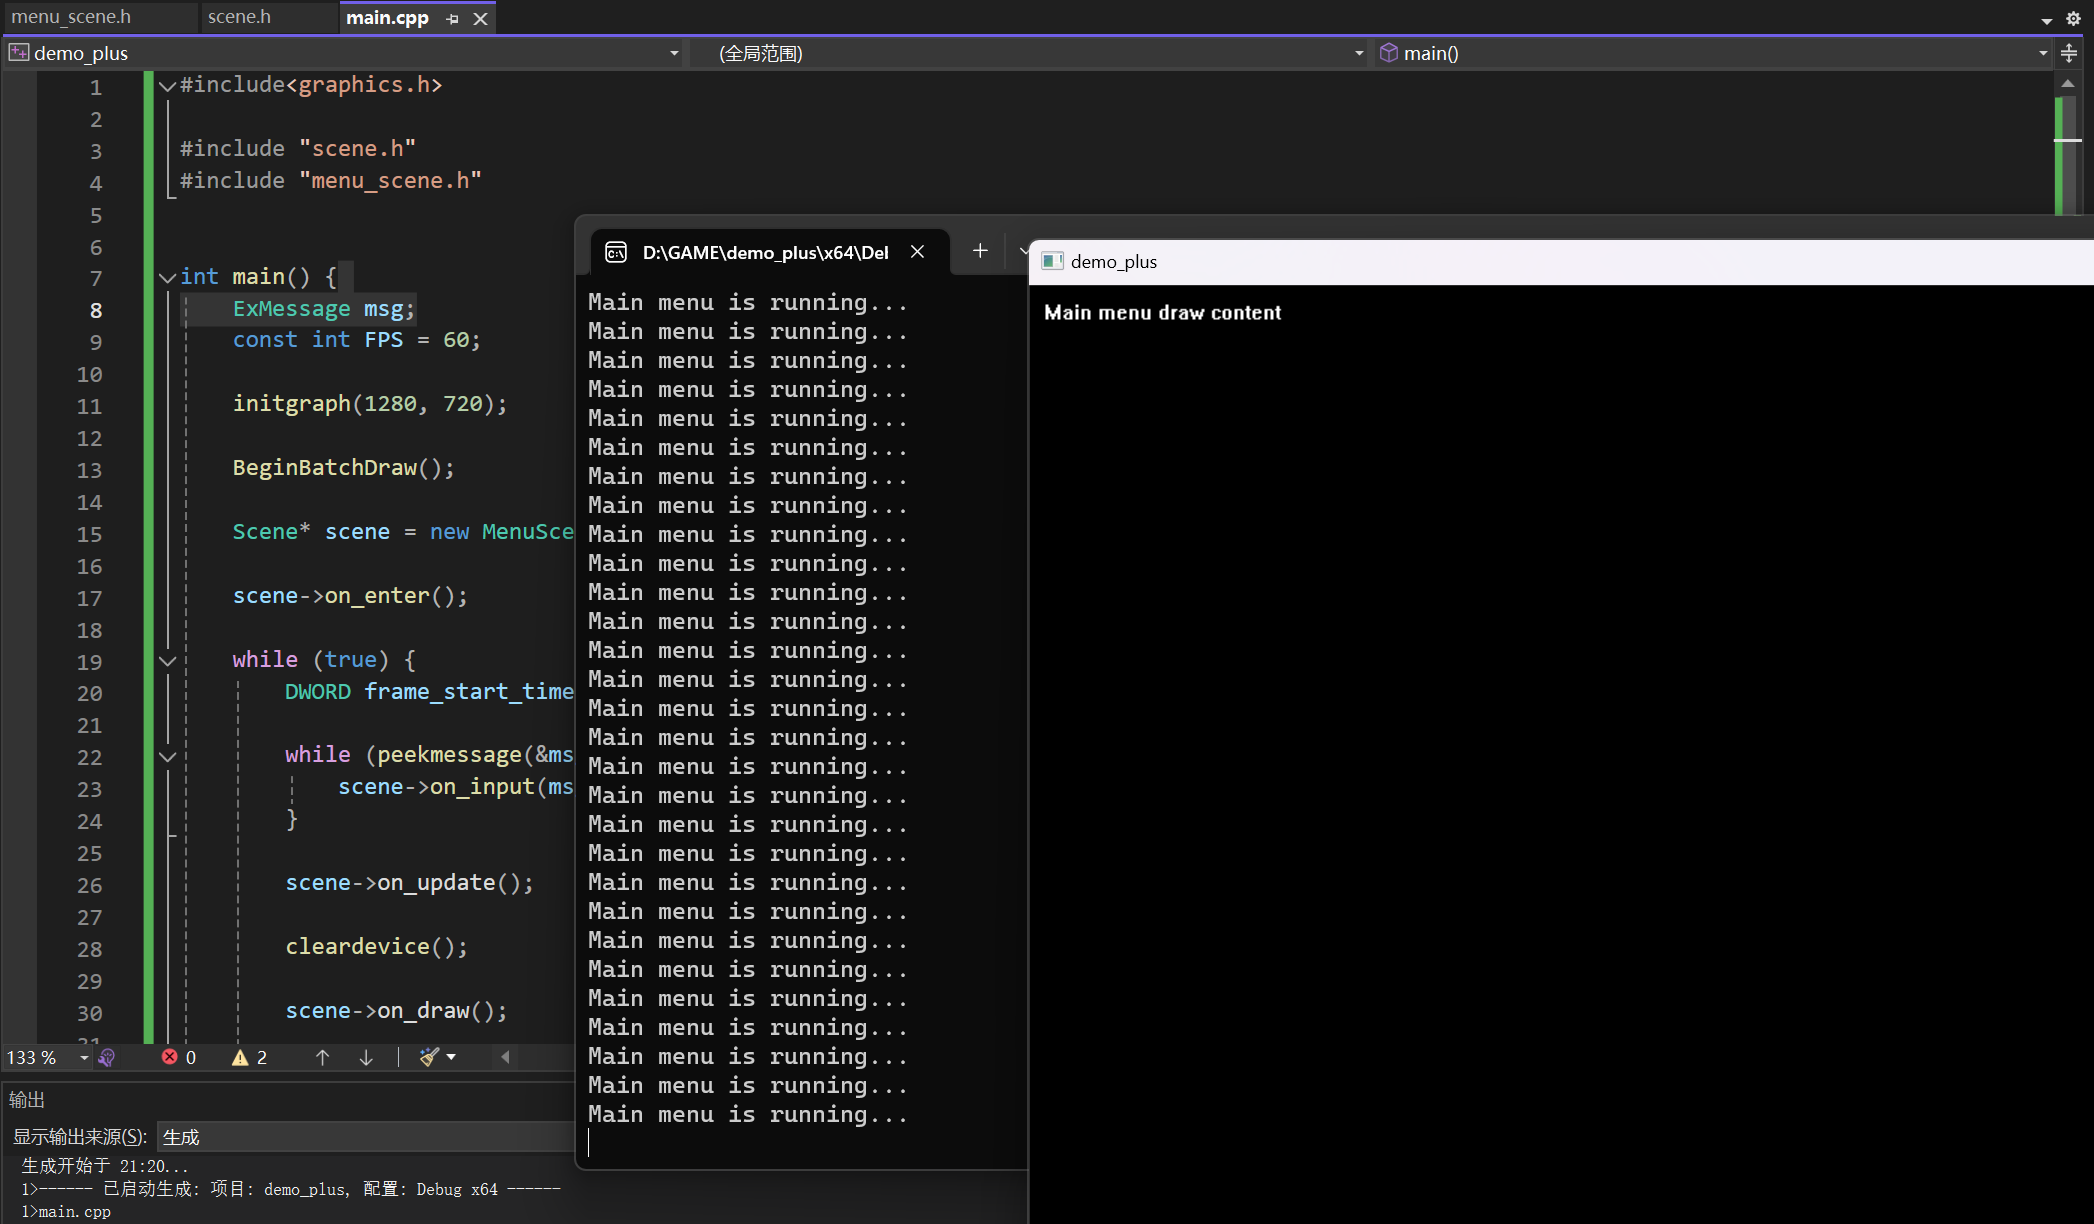Switch to the scene.h tab

[x=239, y=17]
